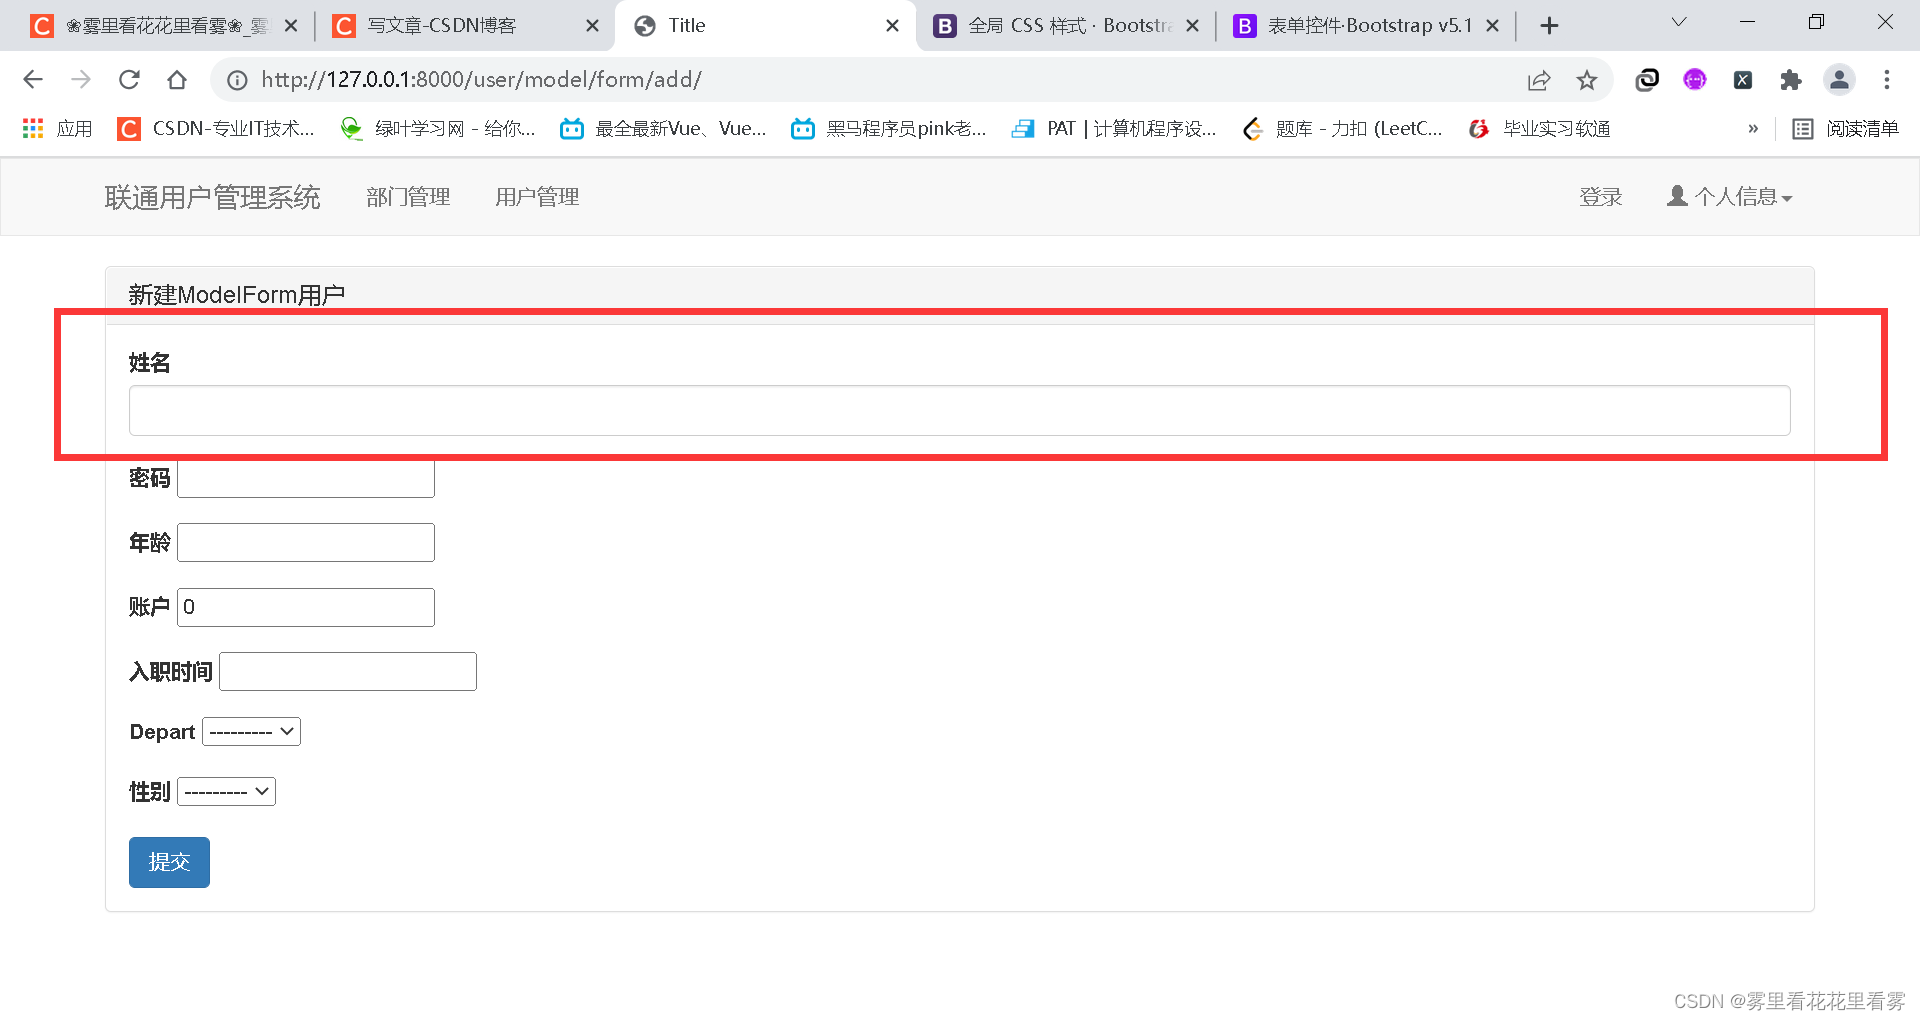Close the 全局 CSS 样式 tab
Viewport: 1920px width, 1020px height.
tap(1193, 26)
